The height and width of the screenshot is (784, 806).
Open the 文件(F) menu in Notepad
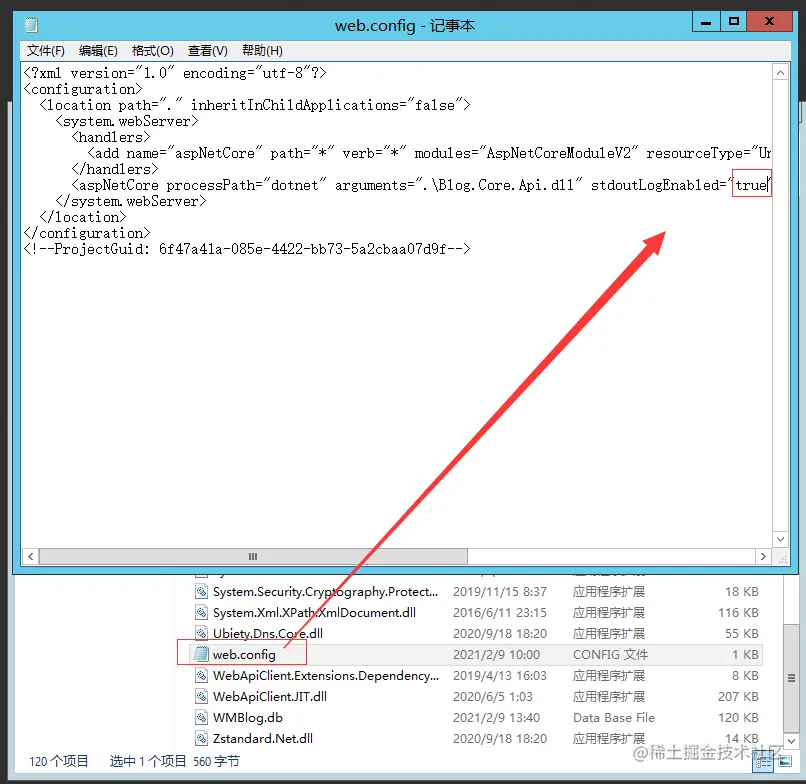click(x=46, y=51)
